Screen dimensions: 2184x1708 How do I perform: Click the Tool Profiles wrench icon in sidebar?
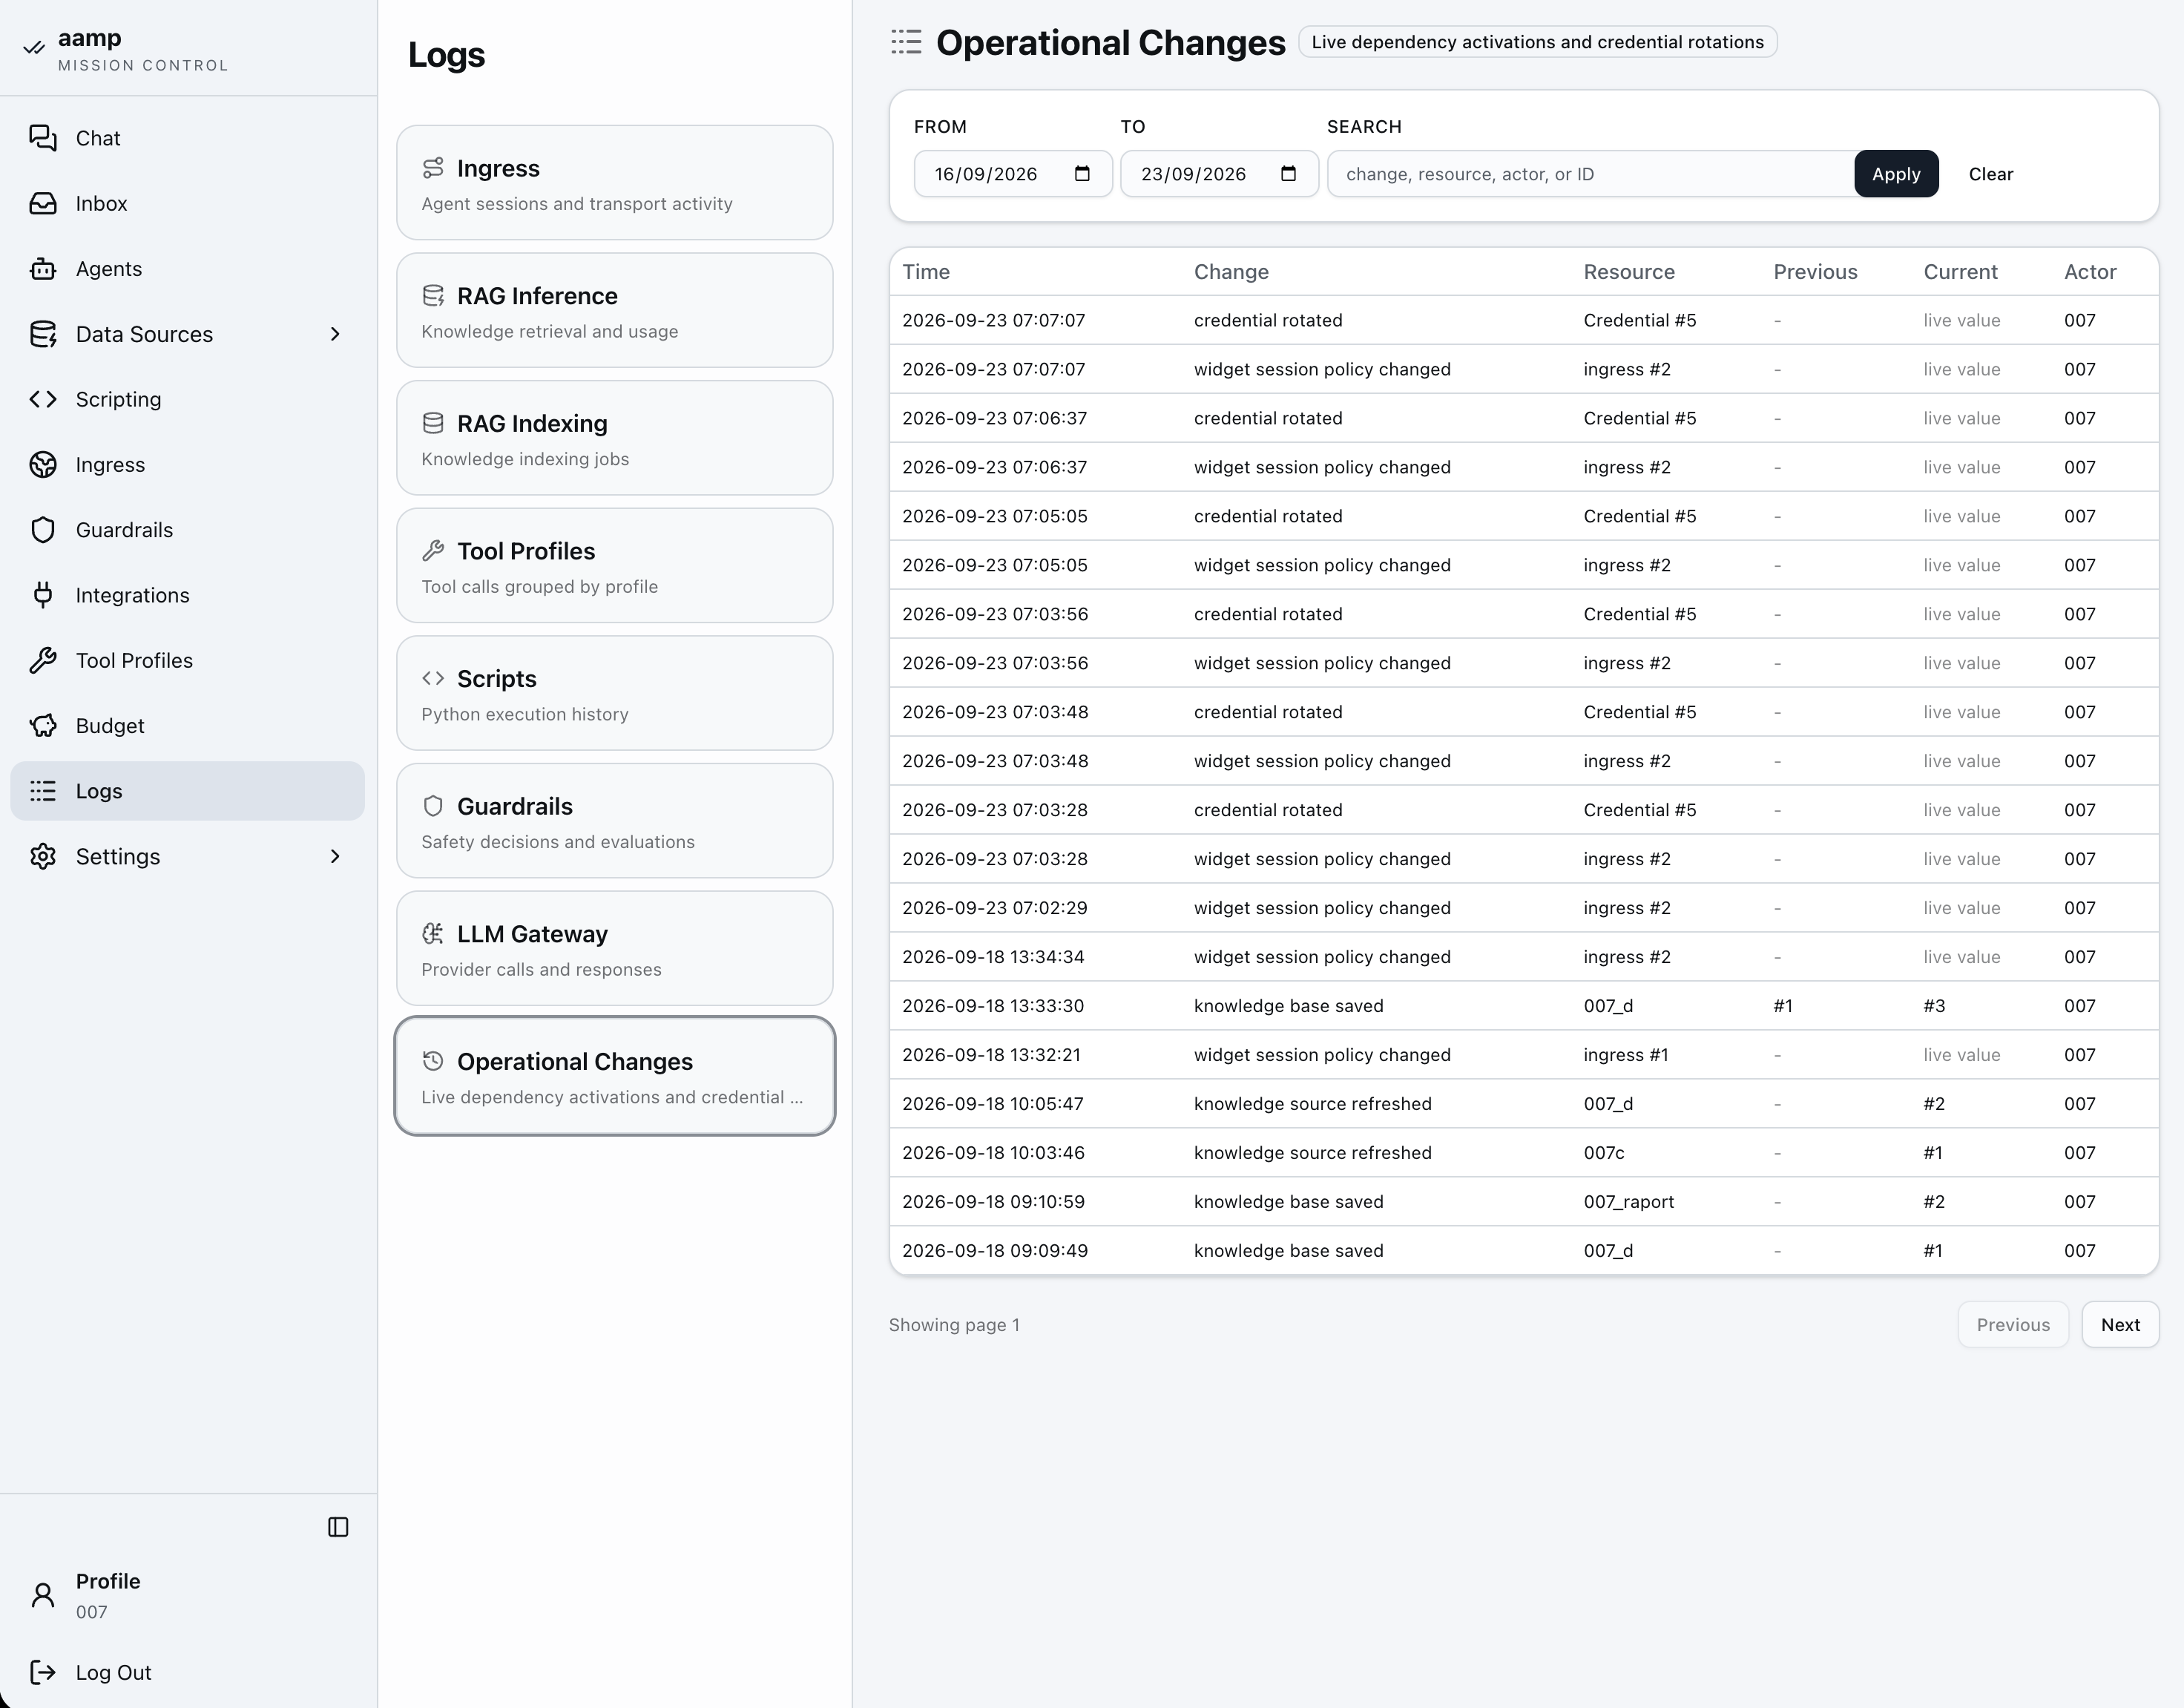pos(43,660)
